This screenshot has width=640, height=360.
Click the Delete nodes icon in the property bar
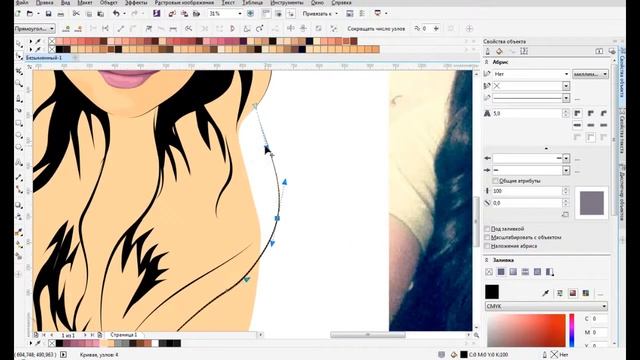click(x=79, y=29)
